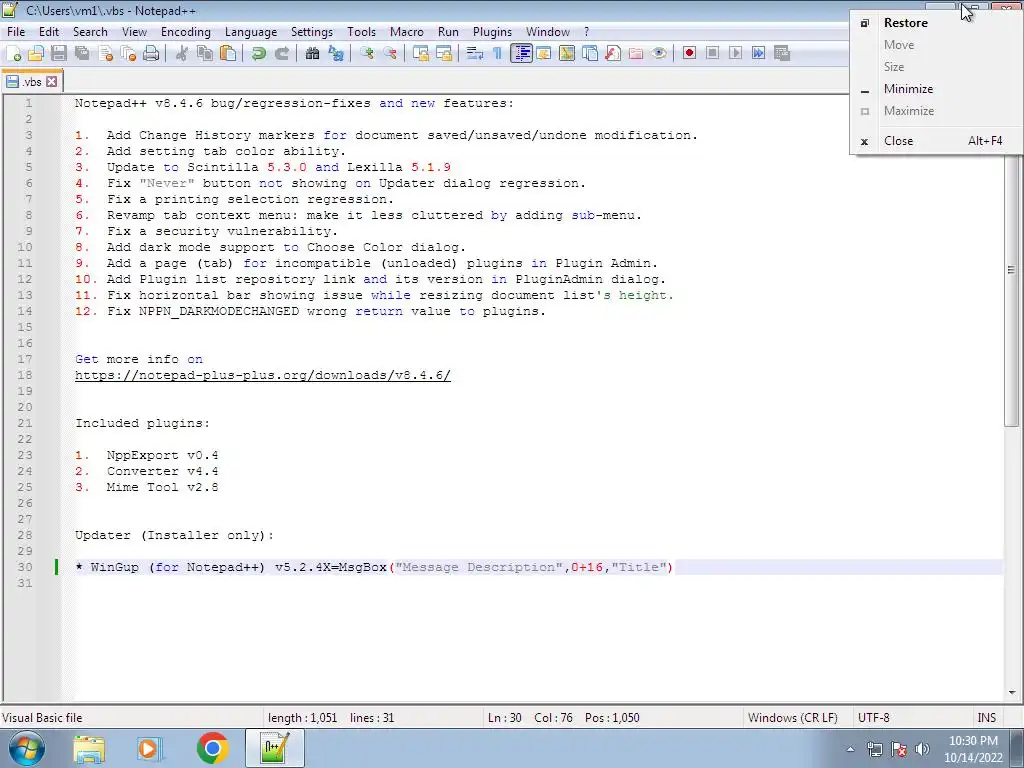Toggle the Show Indent Guide button
The image size is (1024, 768).
(521, 54)
